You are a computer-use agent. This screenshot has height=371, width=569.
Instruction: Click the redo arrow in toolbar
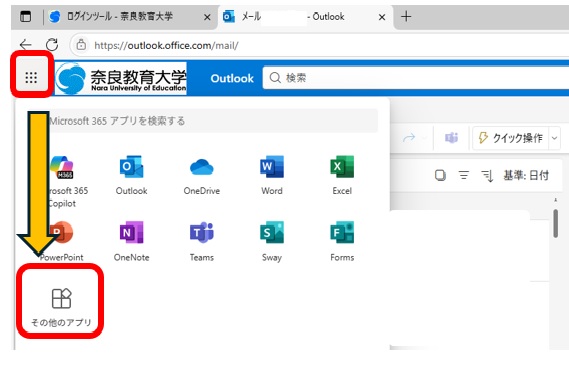coord(409,138)
